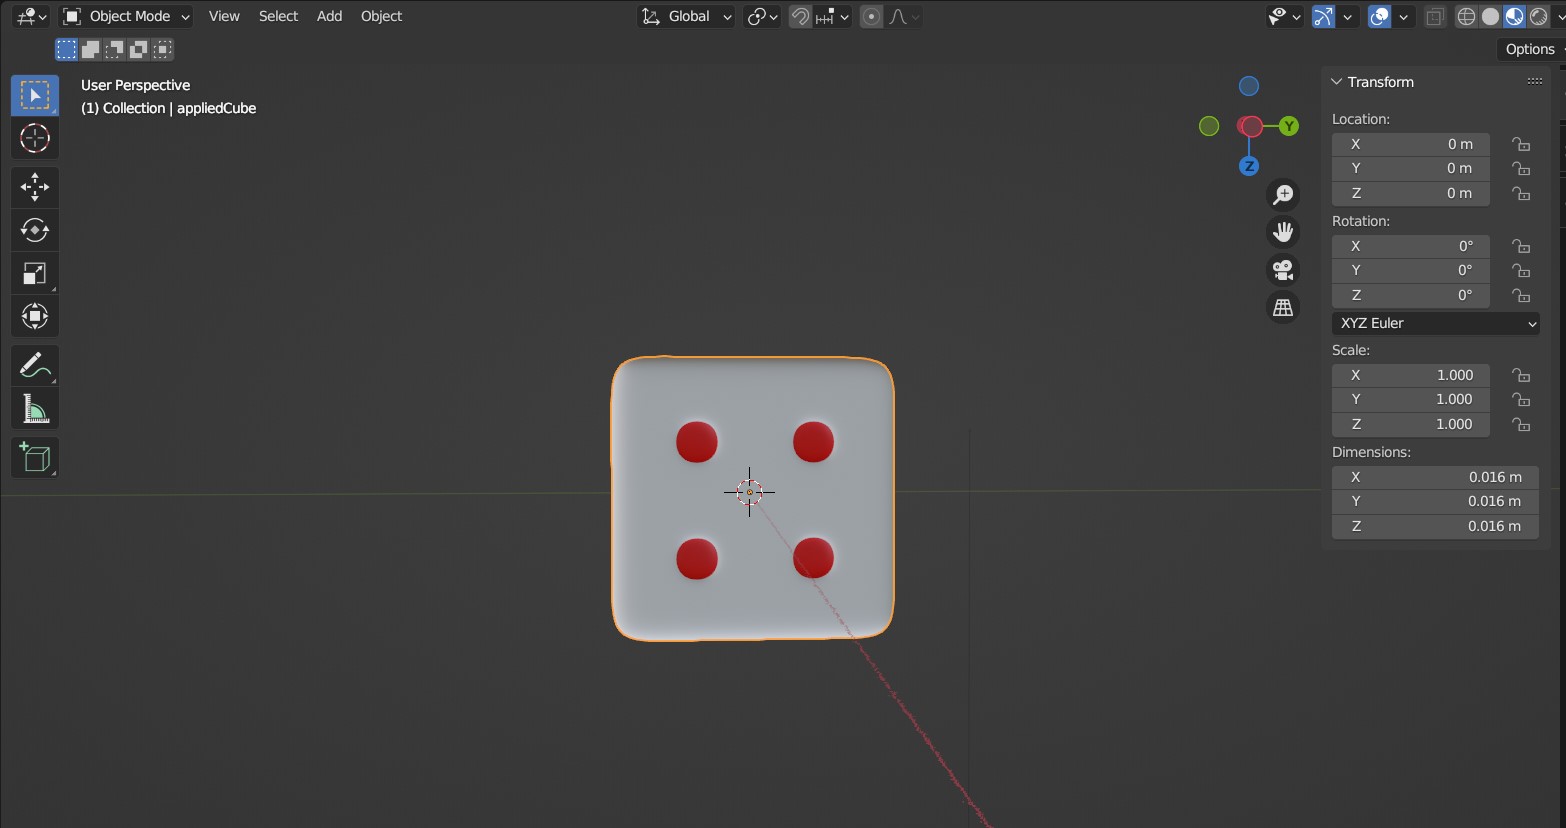
Task: Toggle proportional editing on
Action: (x=869, y=16)
